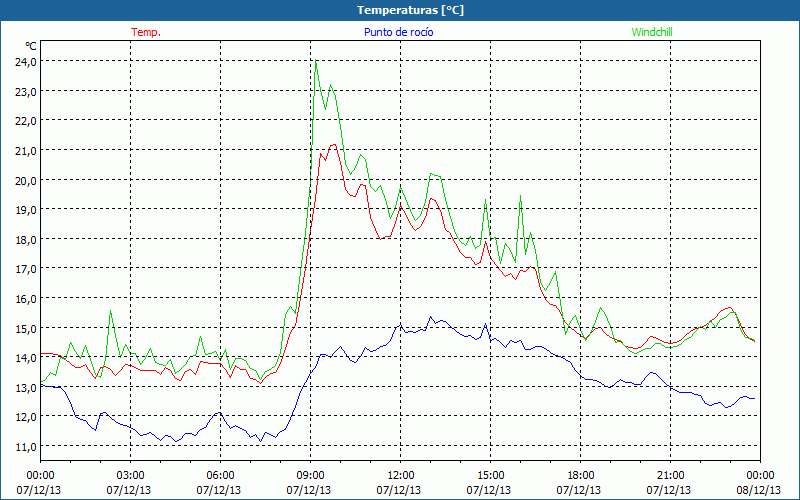800x500 pixels.
Task: Click the blue dew point peak after 12:00
Action: [x=430, y=317]
